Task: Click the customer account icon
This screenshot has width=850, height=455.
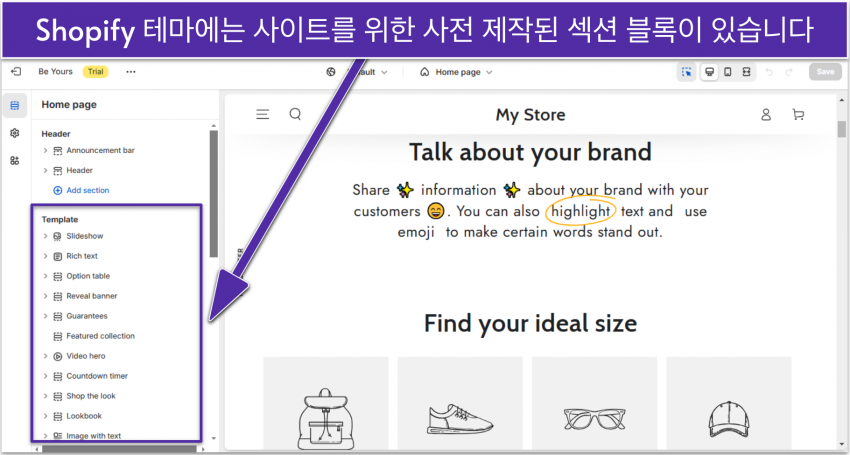Action: 766,115
